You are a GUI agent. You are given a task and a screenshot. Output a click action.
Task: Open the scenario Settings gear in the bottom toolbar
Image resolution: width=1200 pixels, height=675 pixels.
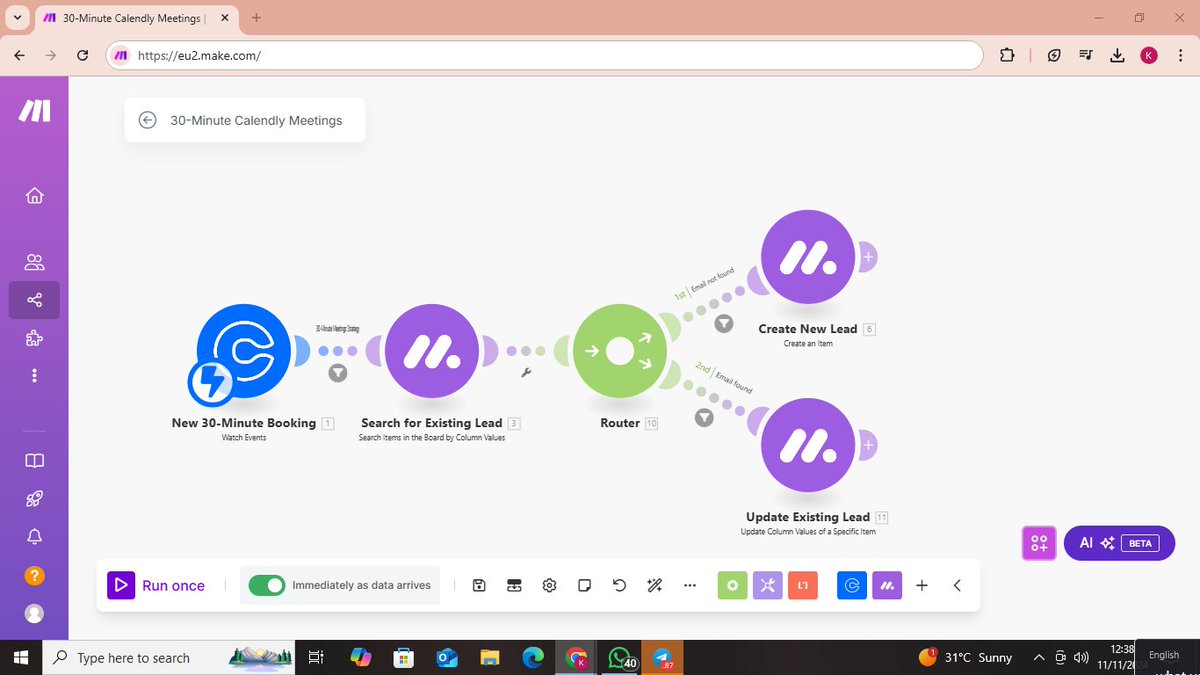[549, 585]
